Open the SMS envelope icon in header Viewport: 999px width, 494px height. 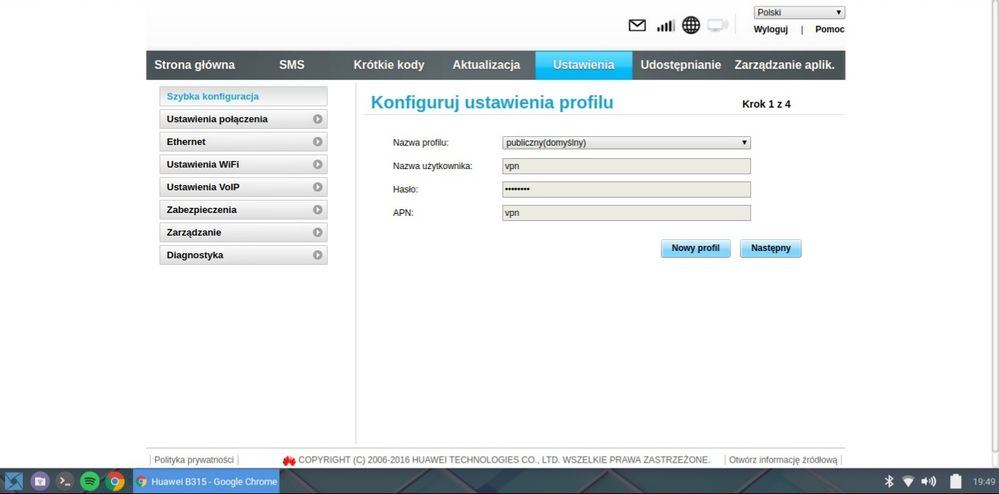[637, 25]
